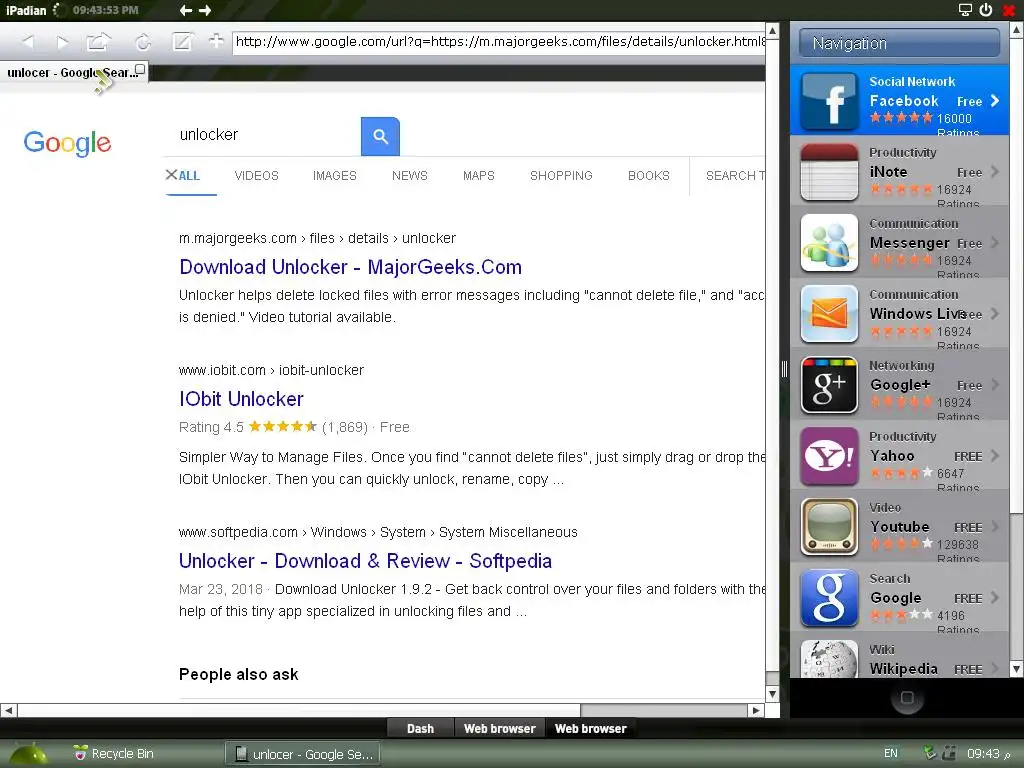Open the share icon in browser toolbar
The height and width of the screenshot is (768, 1024).
pyautogui.click(x=99, y=42)
